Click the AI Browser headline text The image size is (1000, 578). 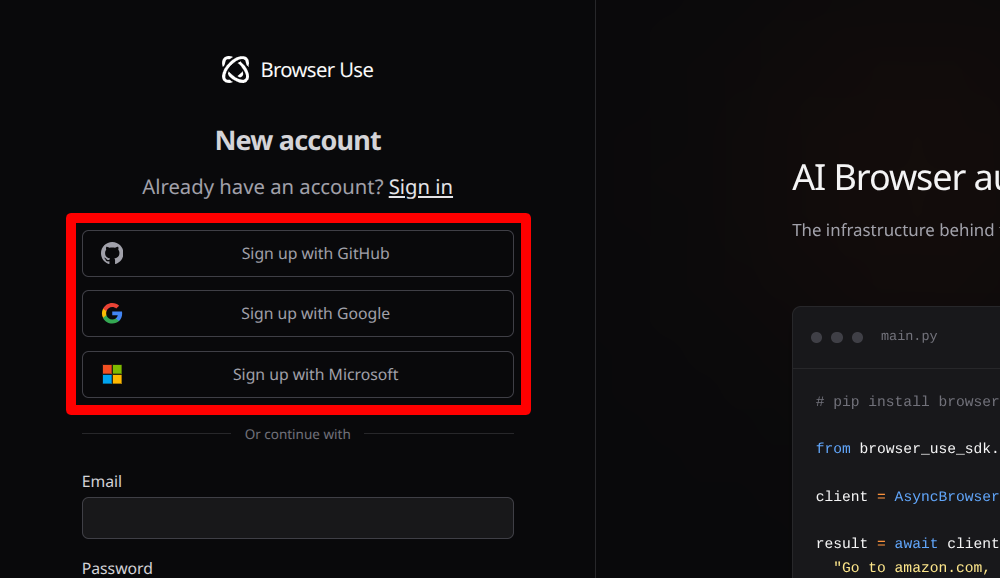click(895, 177)
